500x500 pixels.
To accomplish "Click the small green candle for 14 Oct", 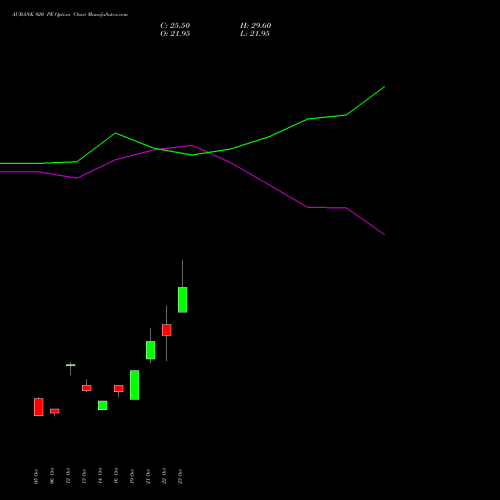I will (x=102, y=405).
